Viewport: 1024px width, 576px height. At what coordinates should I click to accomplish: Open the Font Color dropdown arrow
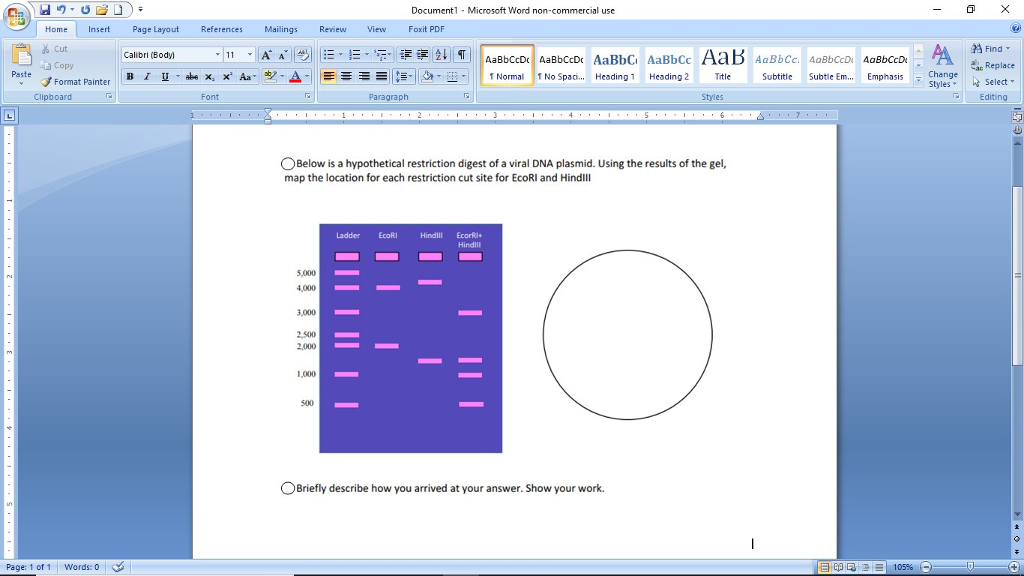tap(306, 78)
